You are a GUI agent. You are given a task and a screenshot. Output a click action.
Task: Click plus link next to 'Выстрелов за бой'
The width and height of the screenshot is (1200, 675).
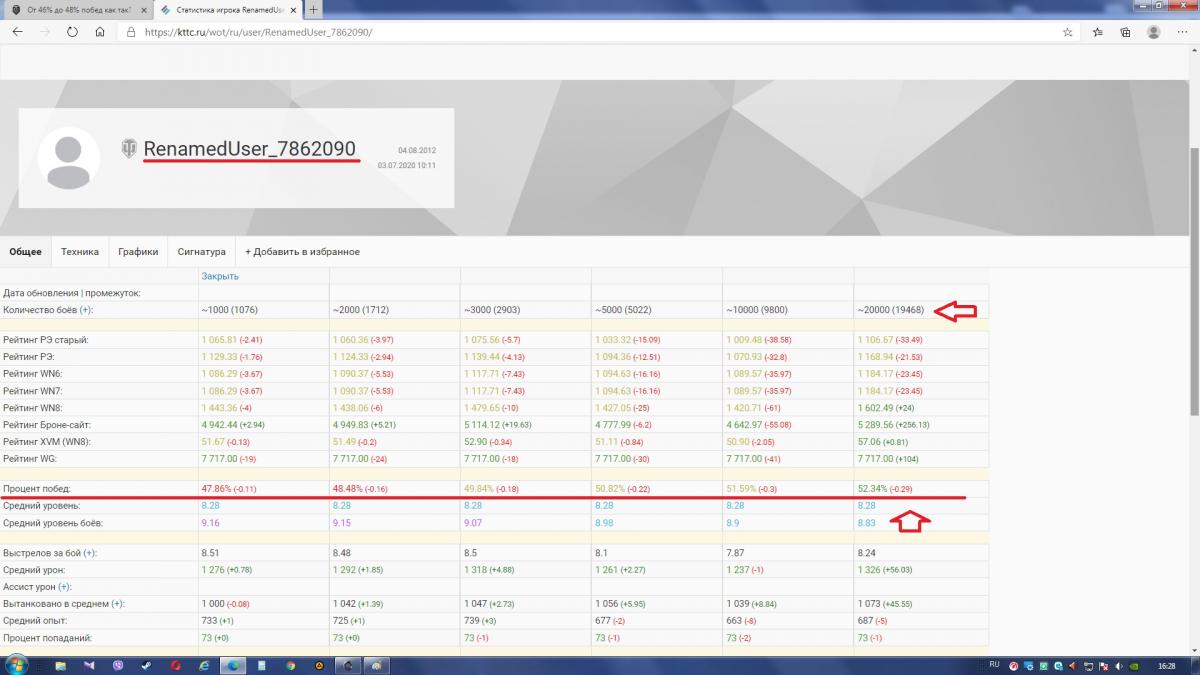click(x=90, y=553)
